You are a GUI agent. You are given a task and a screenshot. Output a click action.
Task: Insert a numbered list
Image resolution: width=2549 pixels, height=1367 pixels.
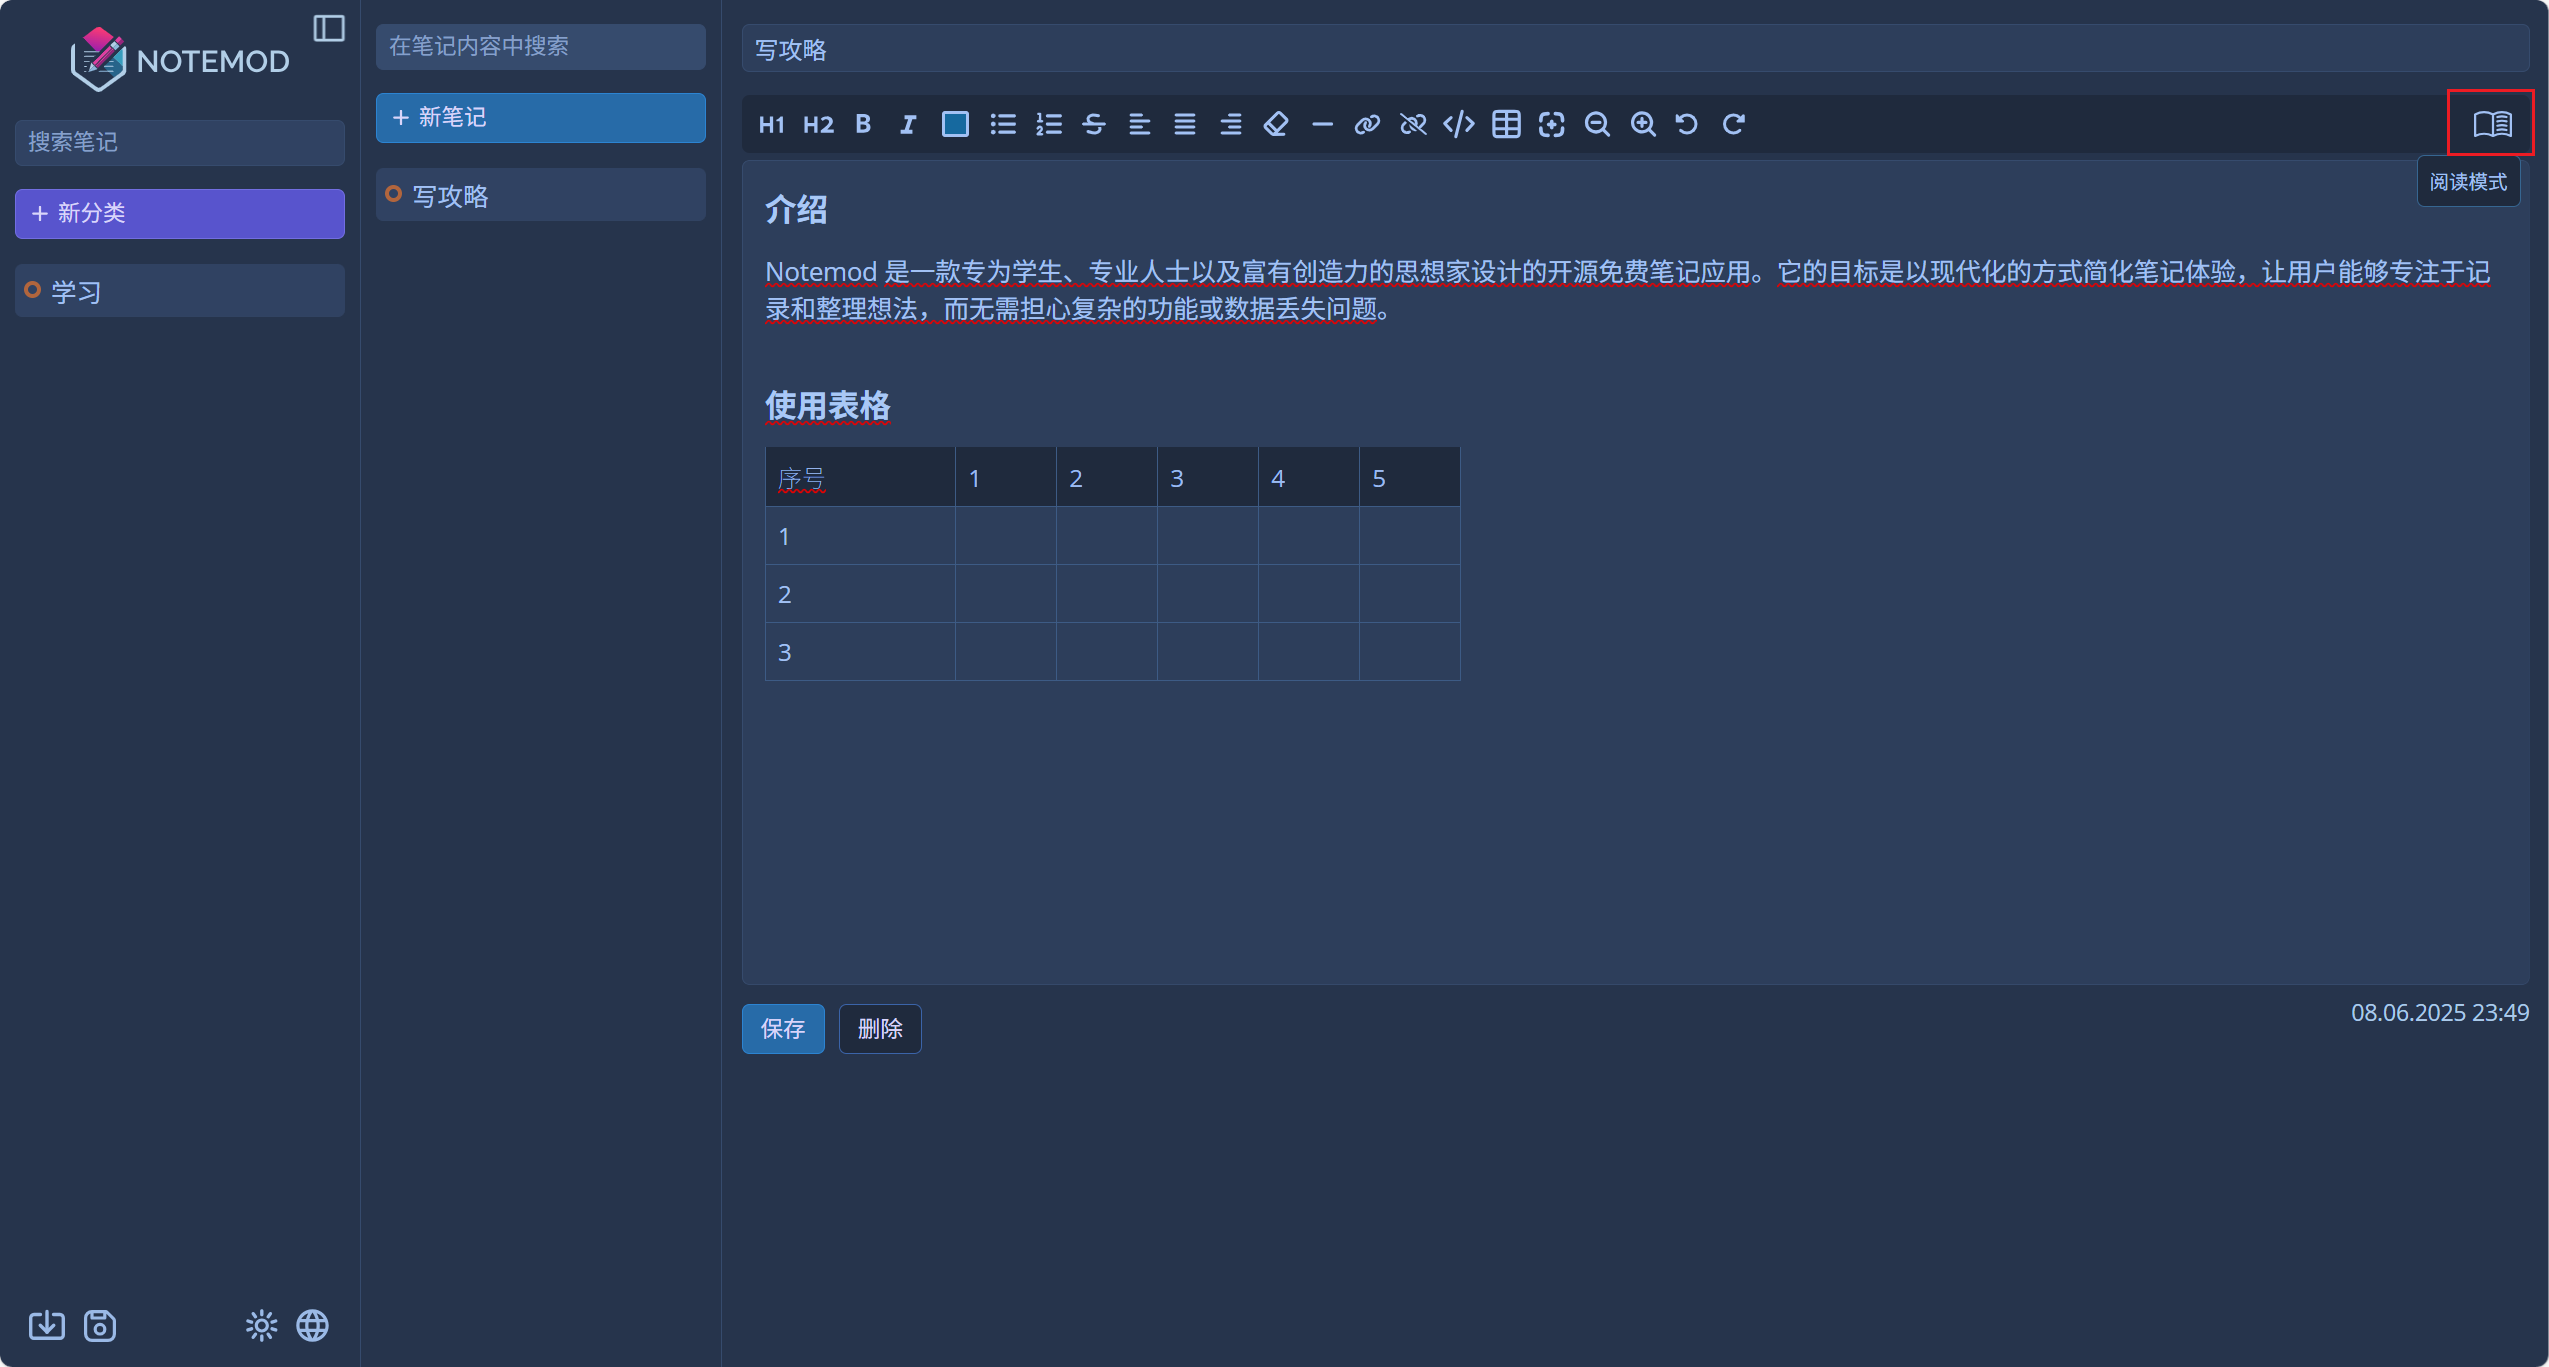point(1049,124)
